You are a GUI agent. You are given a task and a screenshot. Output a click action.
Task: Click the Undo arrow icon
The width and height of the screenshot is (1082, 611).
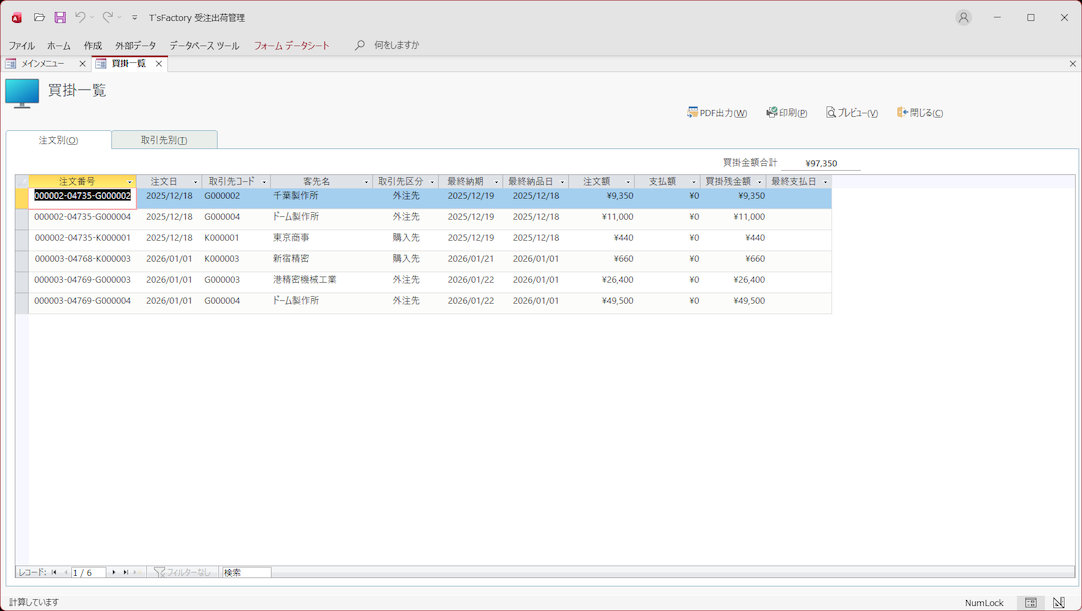pos(80,17)
